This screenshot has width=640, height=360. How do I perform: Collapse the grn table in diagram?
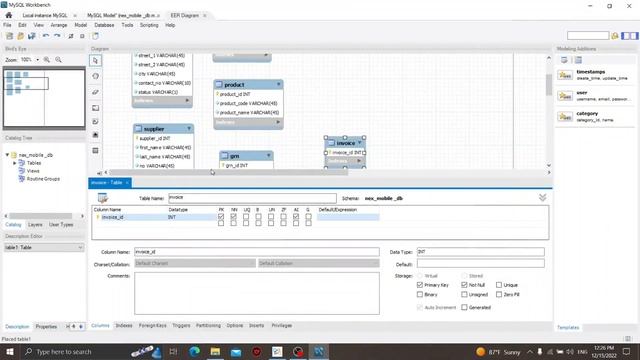click(x=269, y=156)
